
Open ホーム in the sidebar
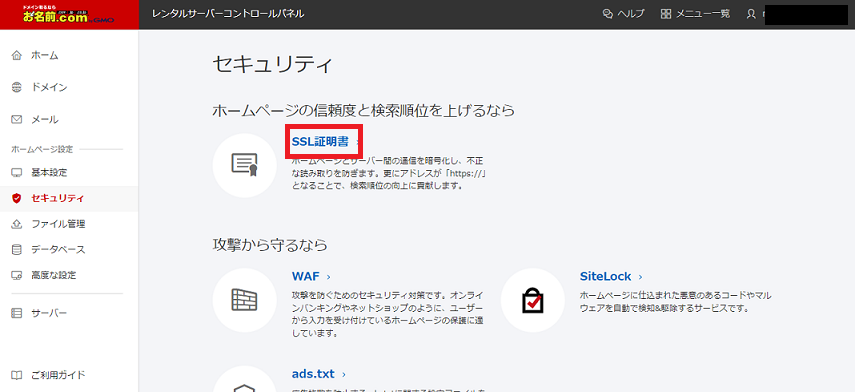click(x=45, y=55)
